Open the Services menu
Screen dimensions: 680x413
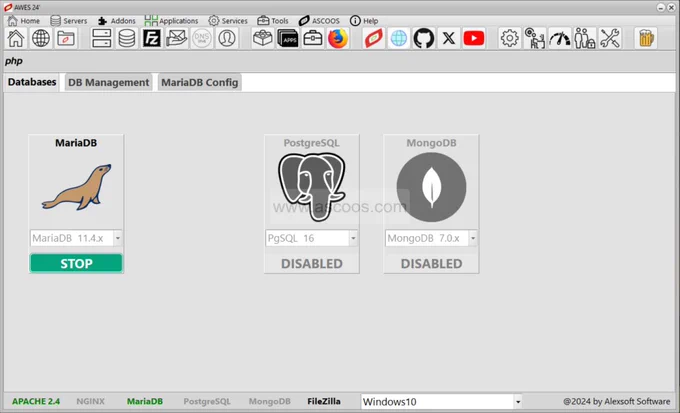[228, 20]
